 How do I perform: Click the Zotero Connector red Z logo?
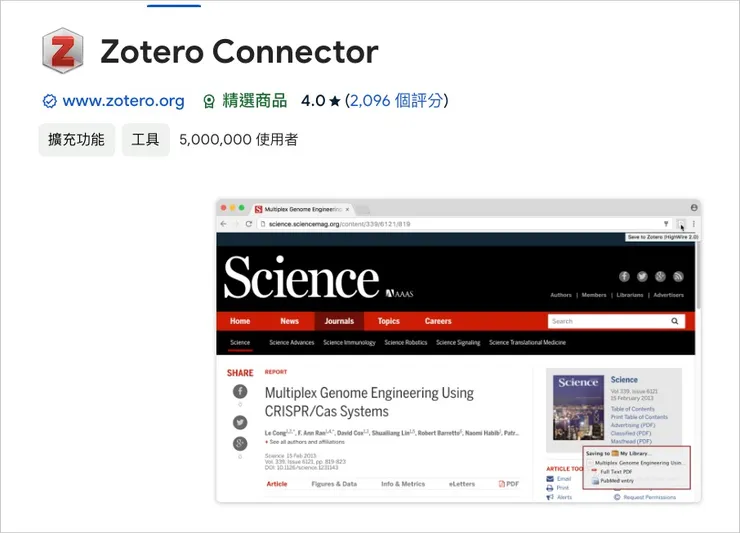coord(63,51)
